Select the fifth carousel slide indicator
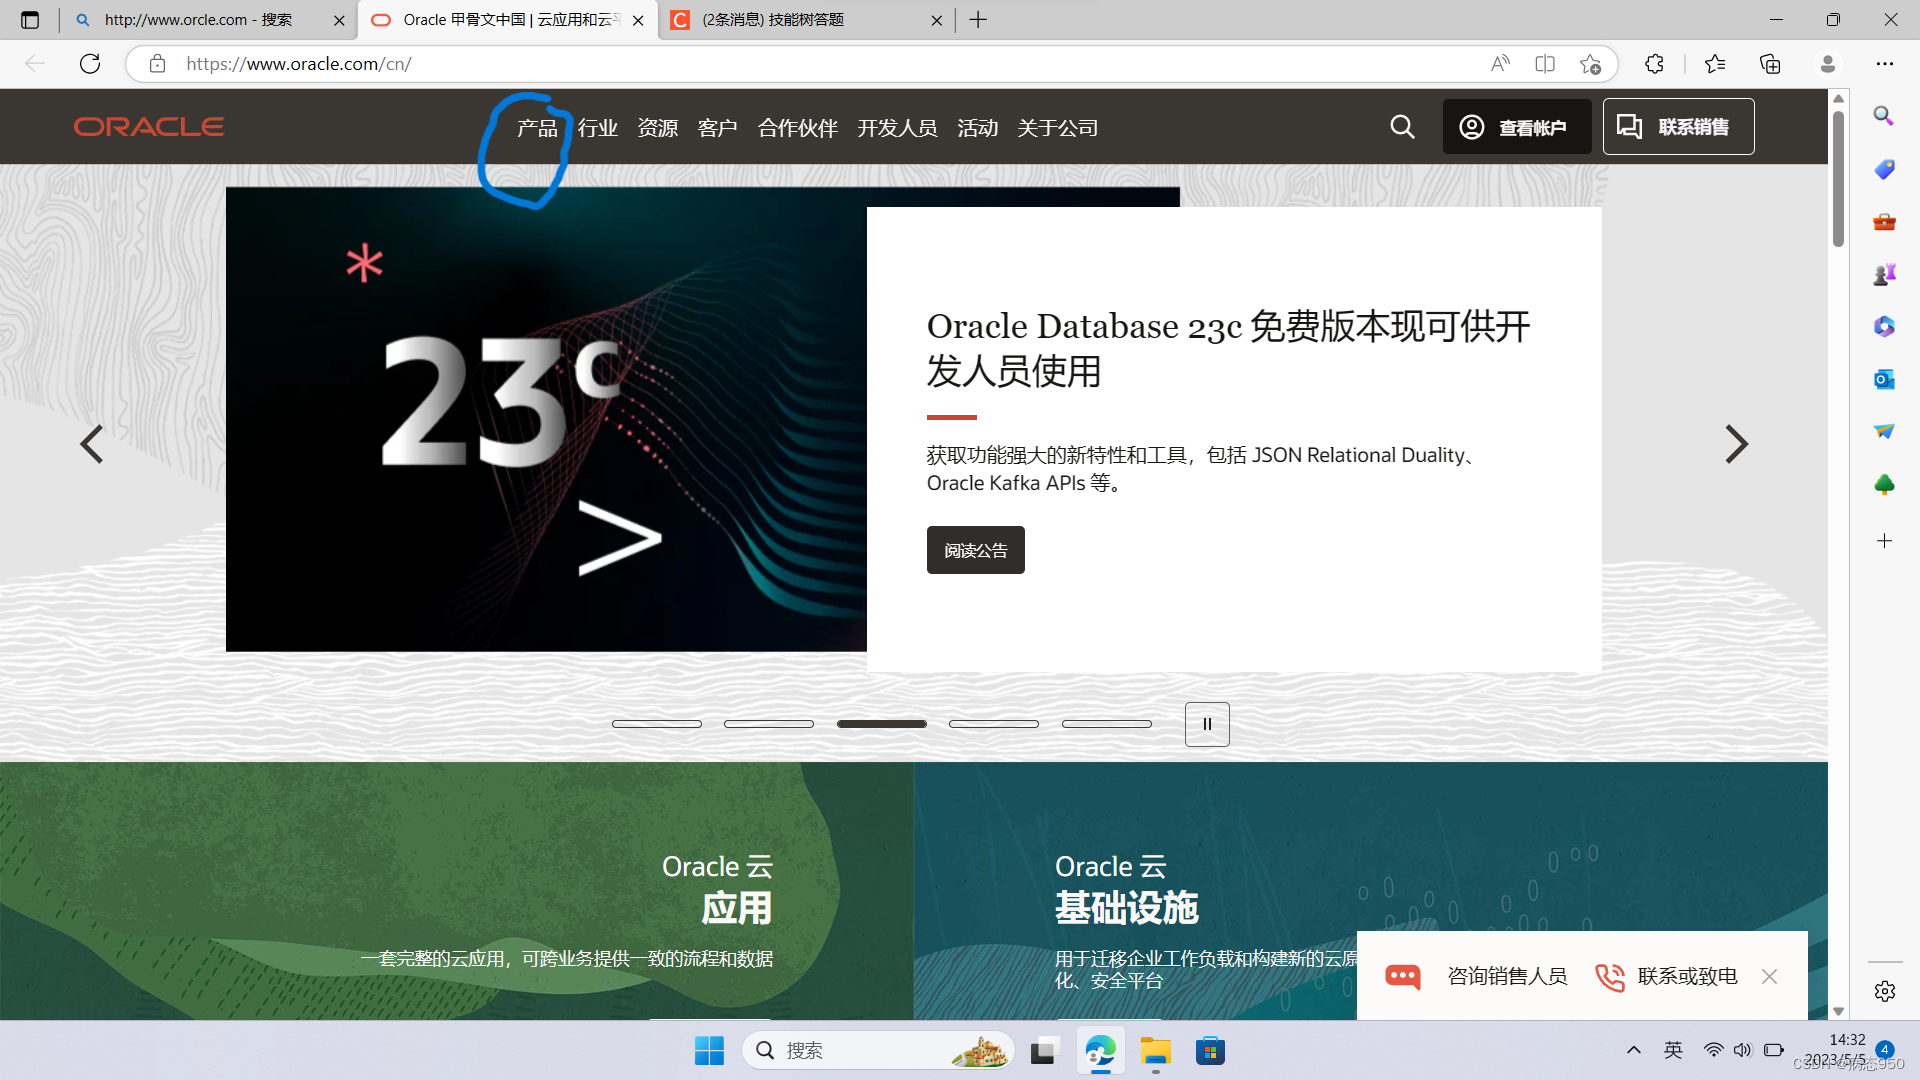Viewport: 1920px width, 1080px height. [x=1106, y=724]
